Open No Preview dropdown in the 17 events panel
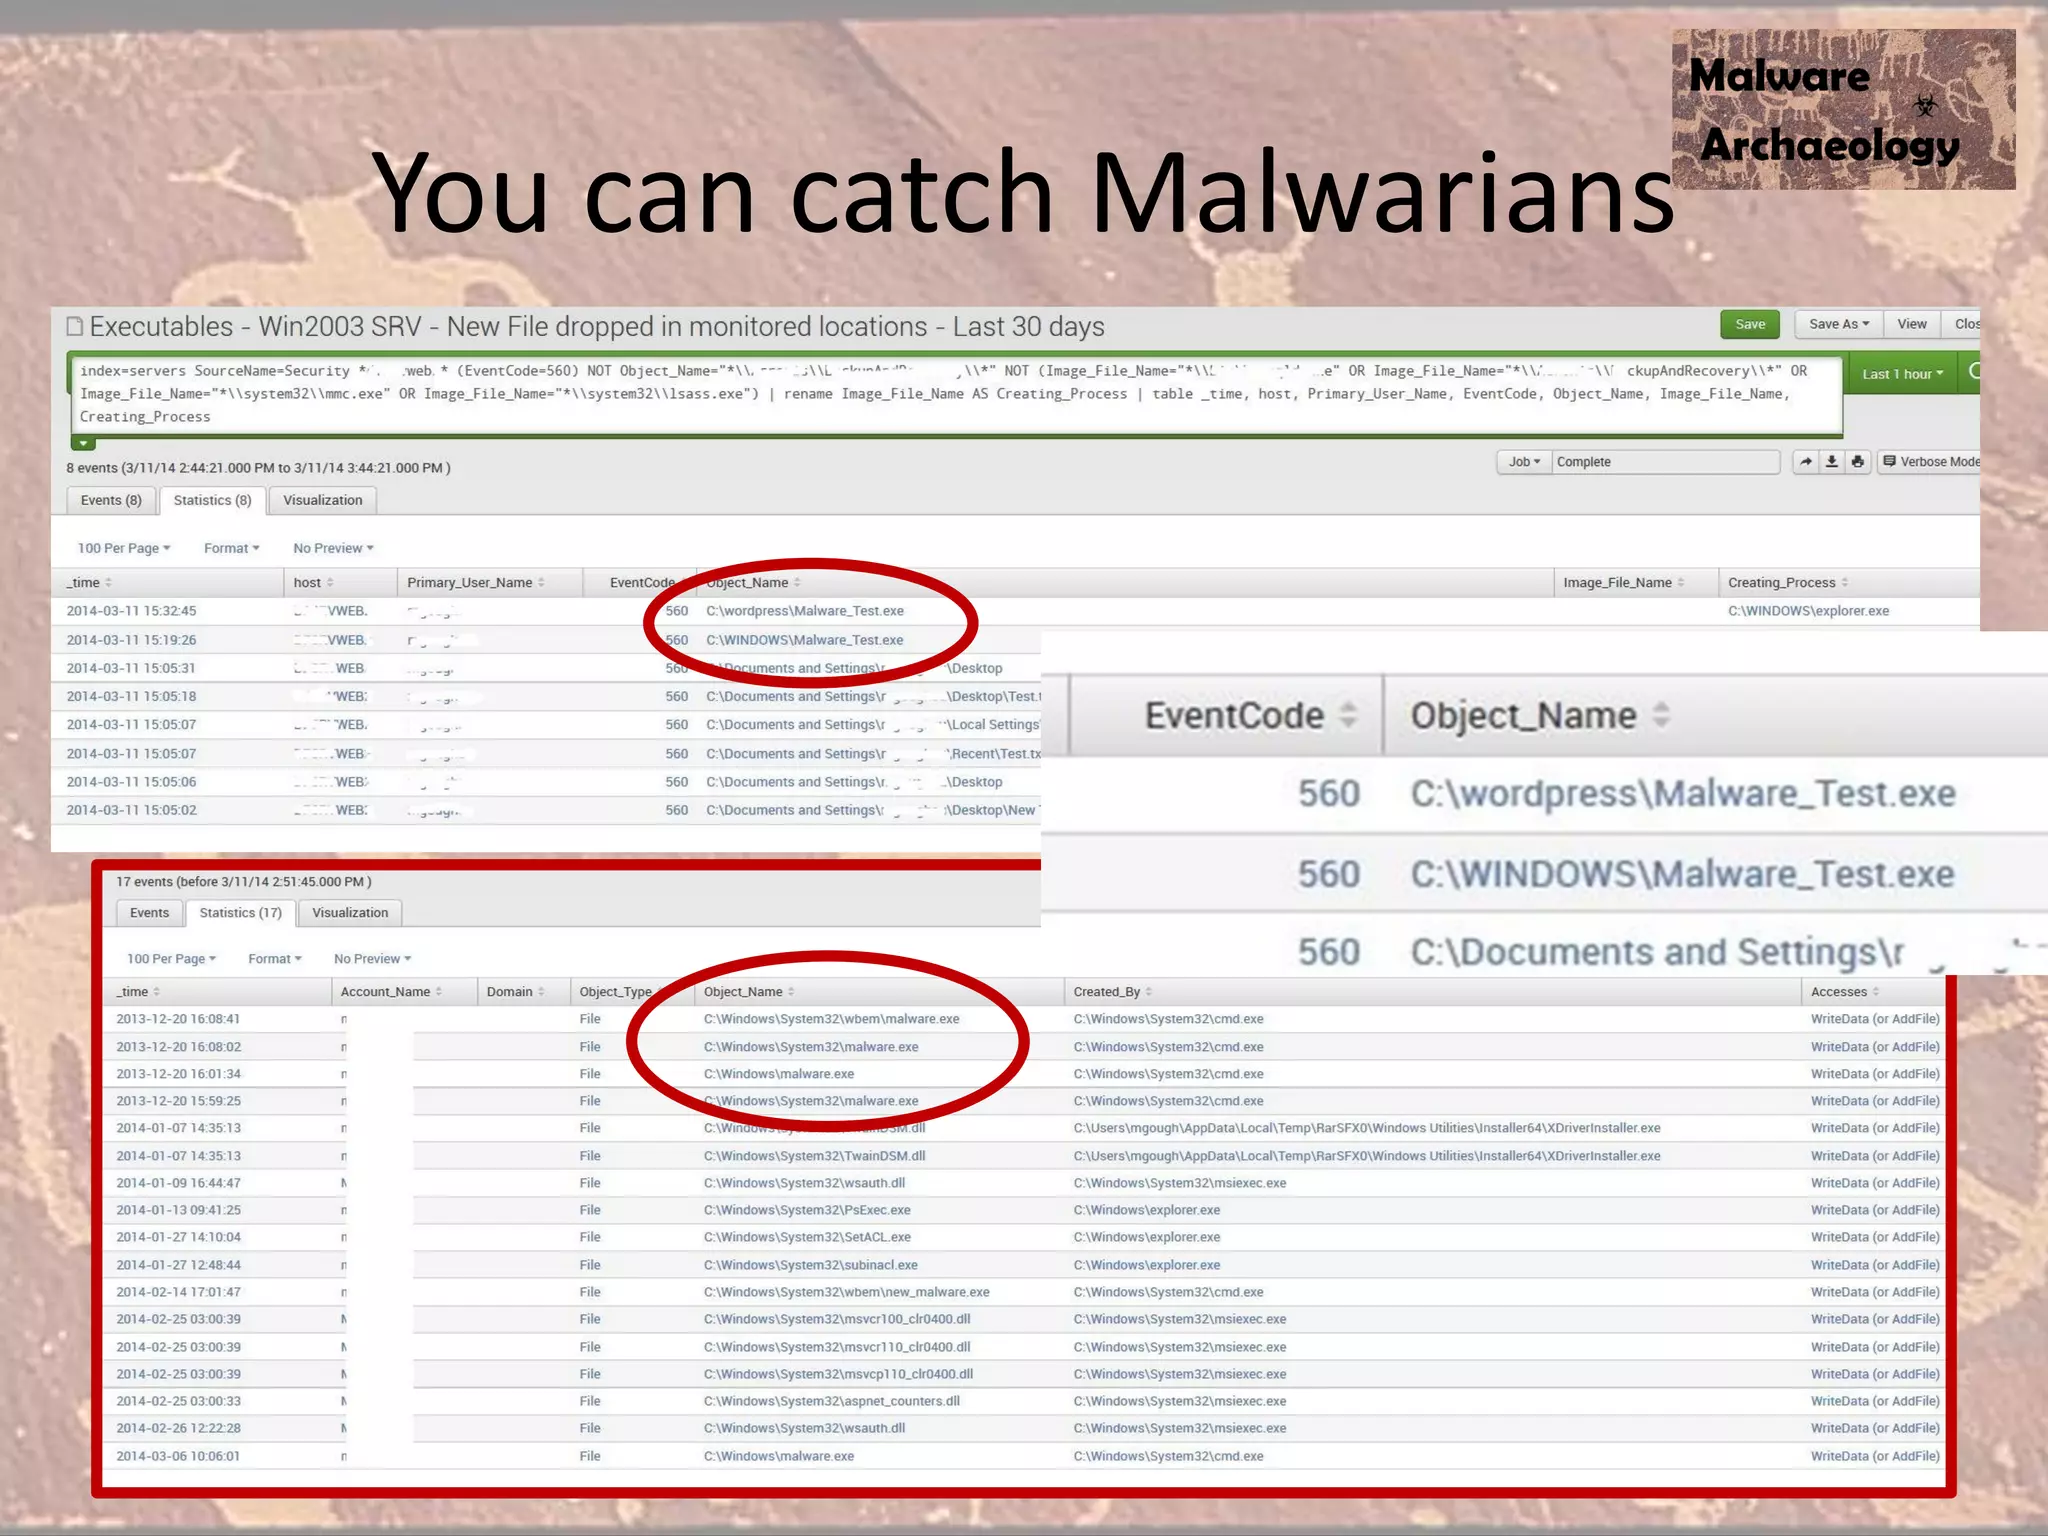This screenshot has height=1536, width=2048. click(x=372, y=959)
